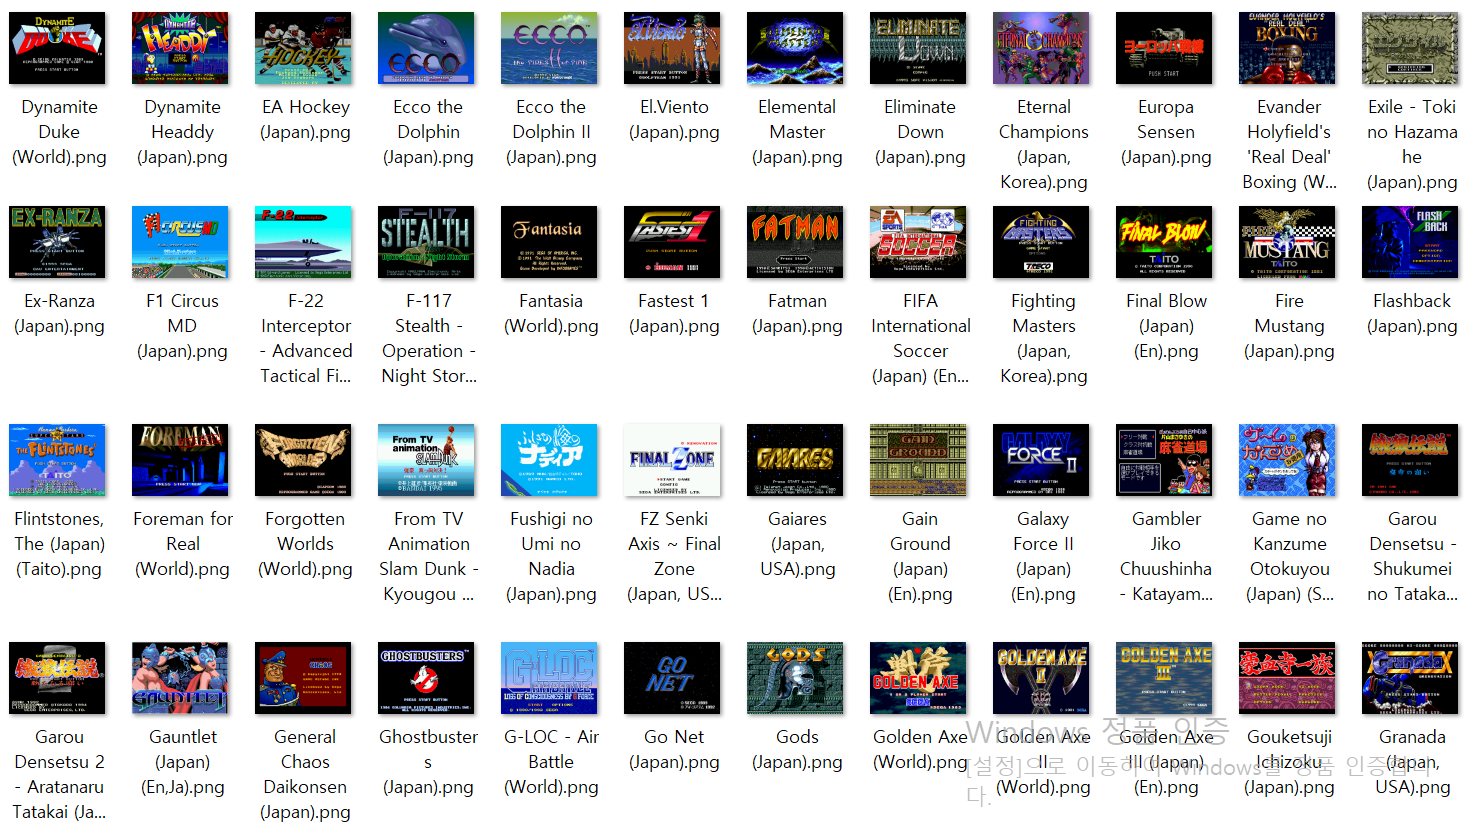Click the "Europa Sensen (Japan).png" file name

coord(1166,132)
